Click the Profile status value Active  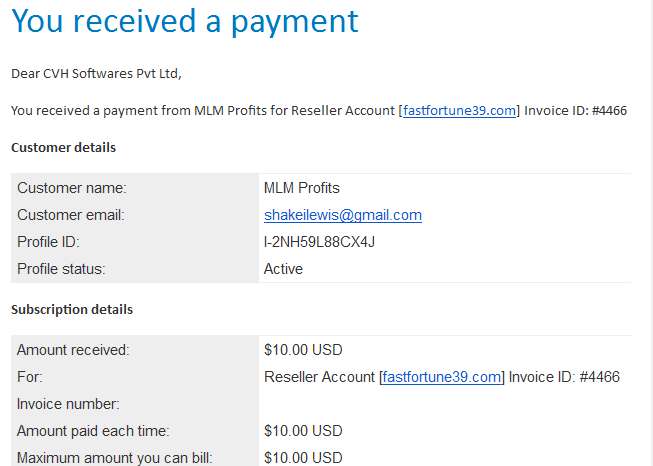[x=283, y=269]
